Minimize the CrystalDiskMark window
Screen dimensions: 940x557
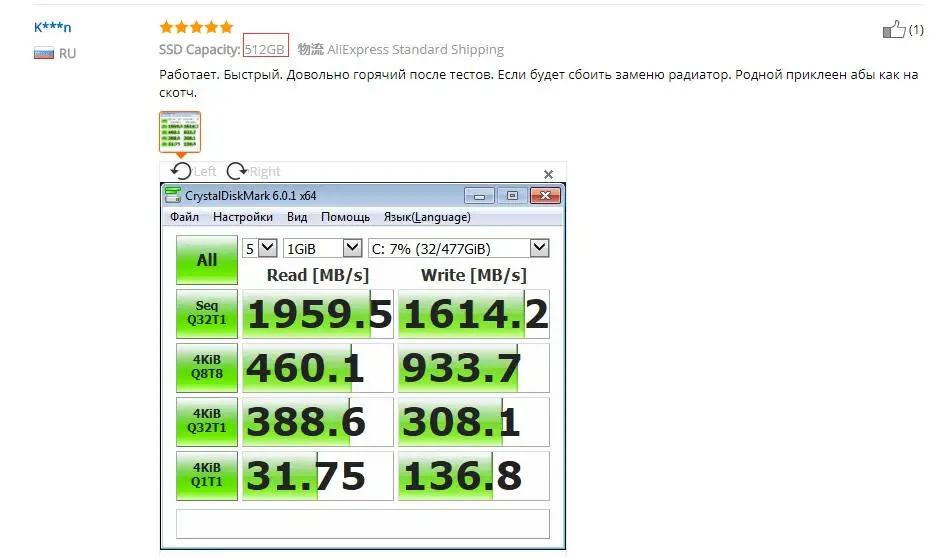[x=479, y=195]
